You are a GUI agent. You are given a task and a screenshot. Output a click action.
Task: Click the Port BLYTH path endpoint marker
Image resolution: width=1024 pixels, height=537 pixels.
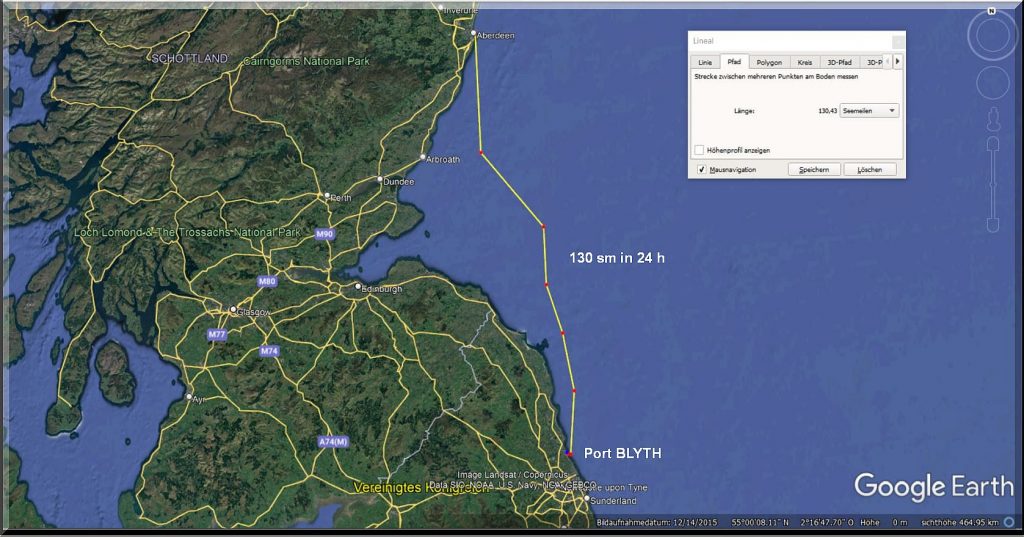click(570, 454)
